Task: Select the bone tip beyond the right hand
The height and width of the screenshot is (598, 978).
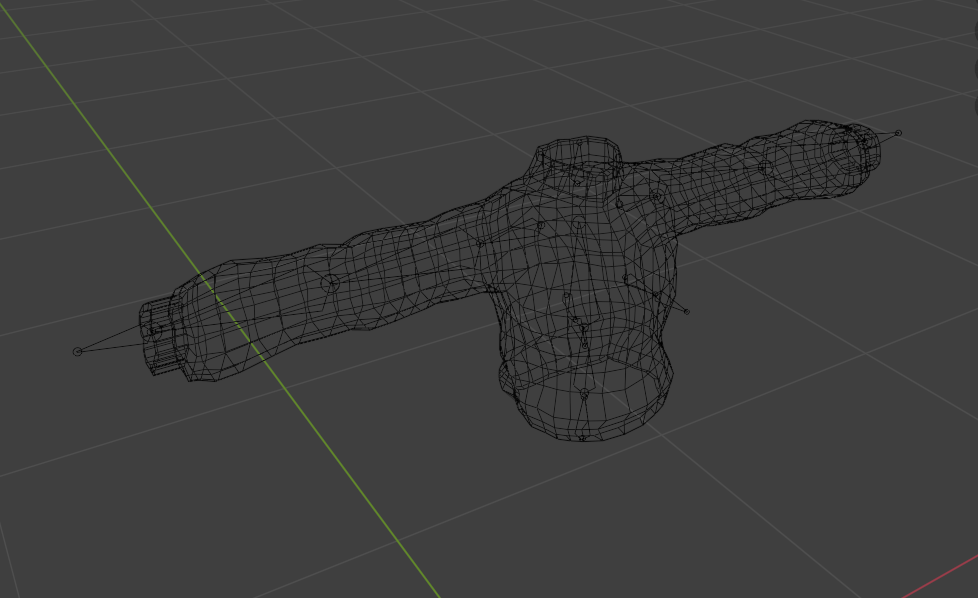Action: point(898,133)
